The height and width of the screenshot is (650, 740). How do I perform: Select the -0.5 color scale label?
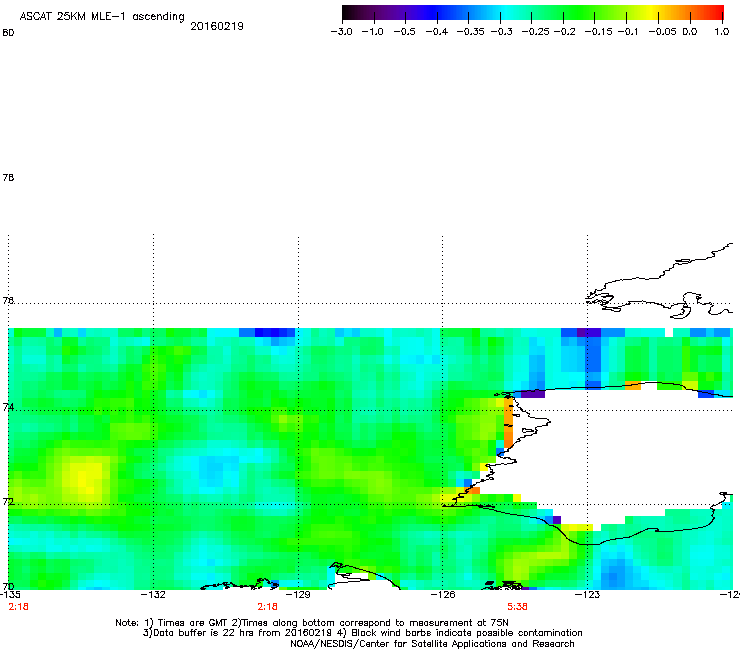pos(404,32)
